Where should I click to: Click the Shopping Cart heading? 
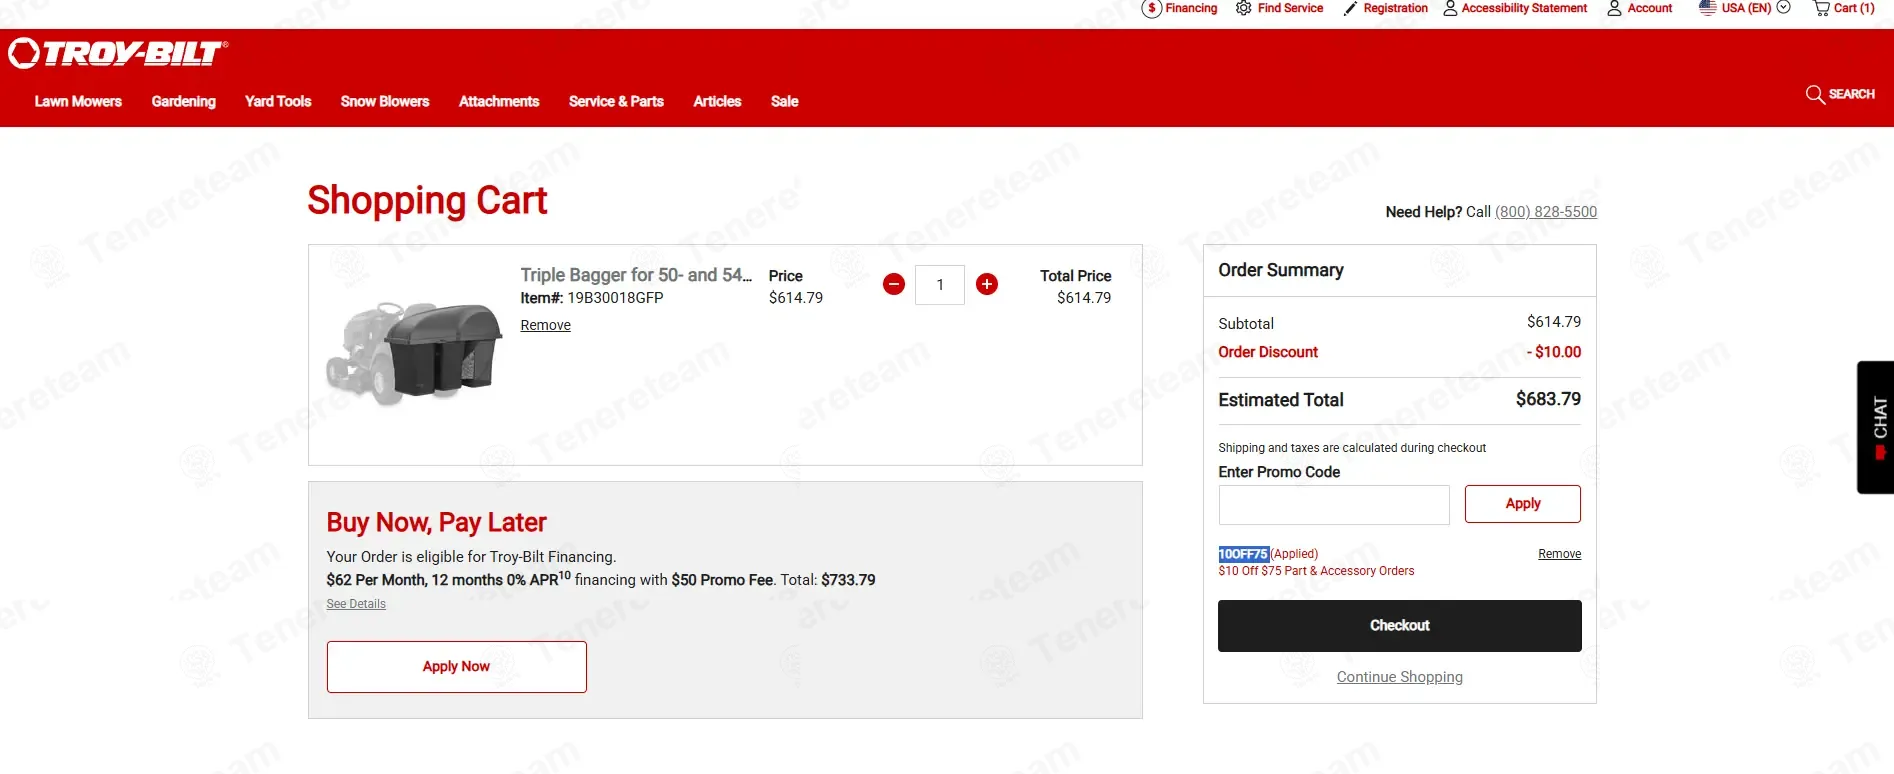click(428, 201)
